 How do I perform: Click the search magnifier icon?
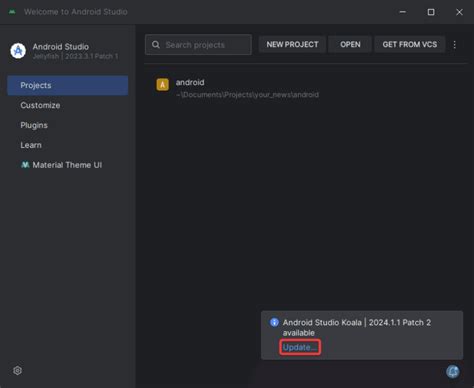coord(156,45)
